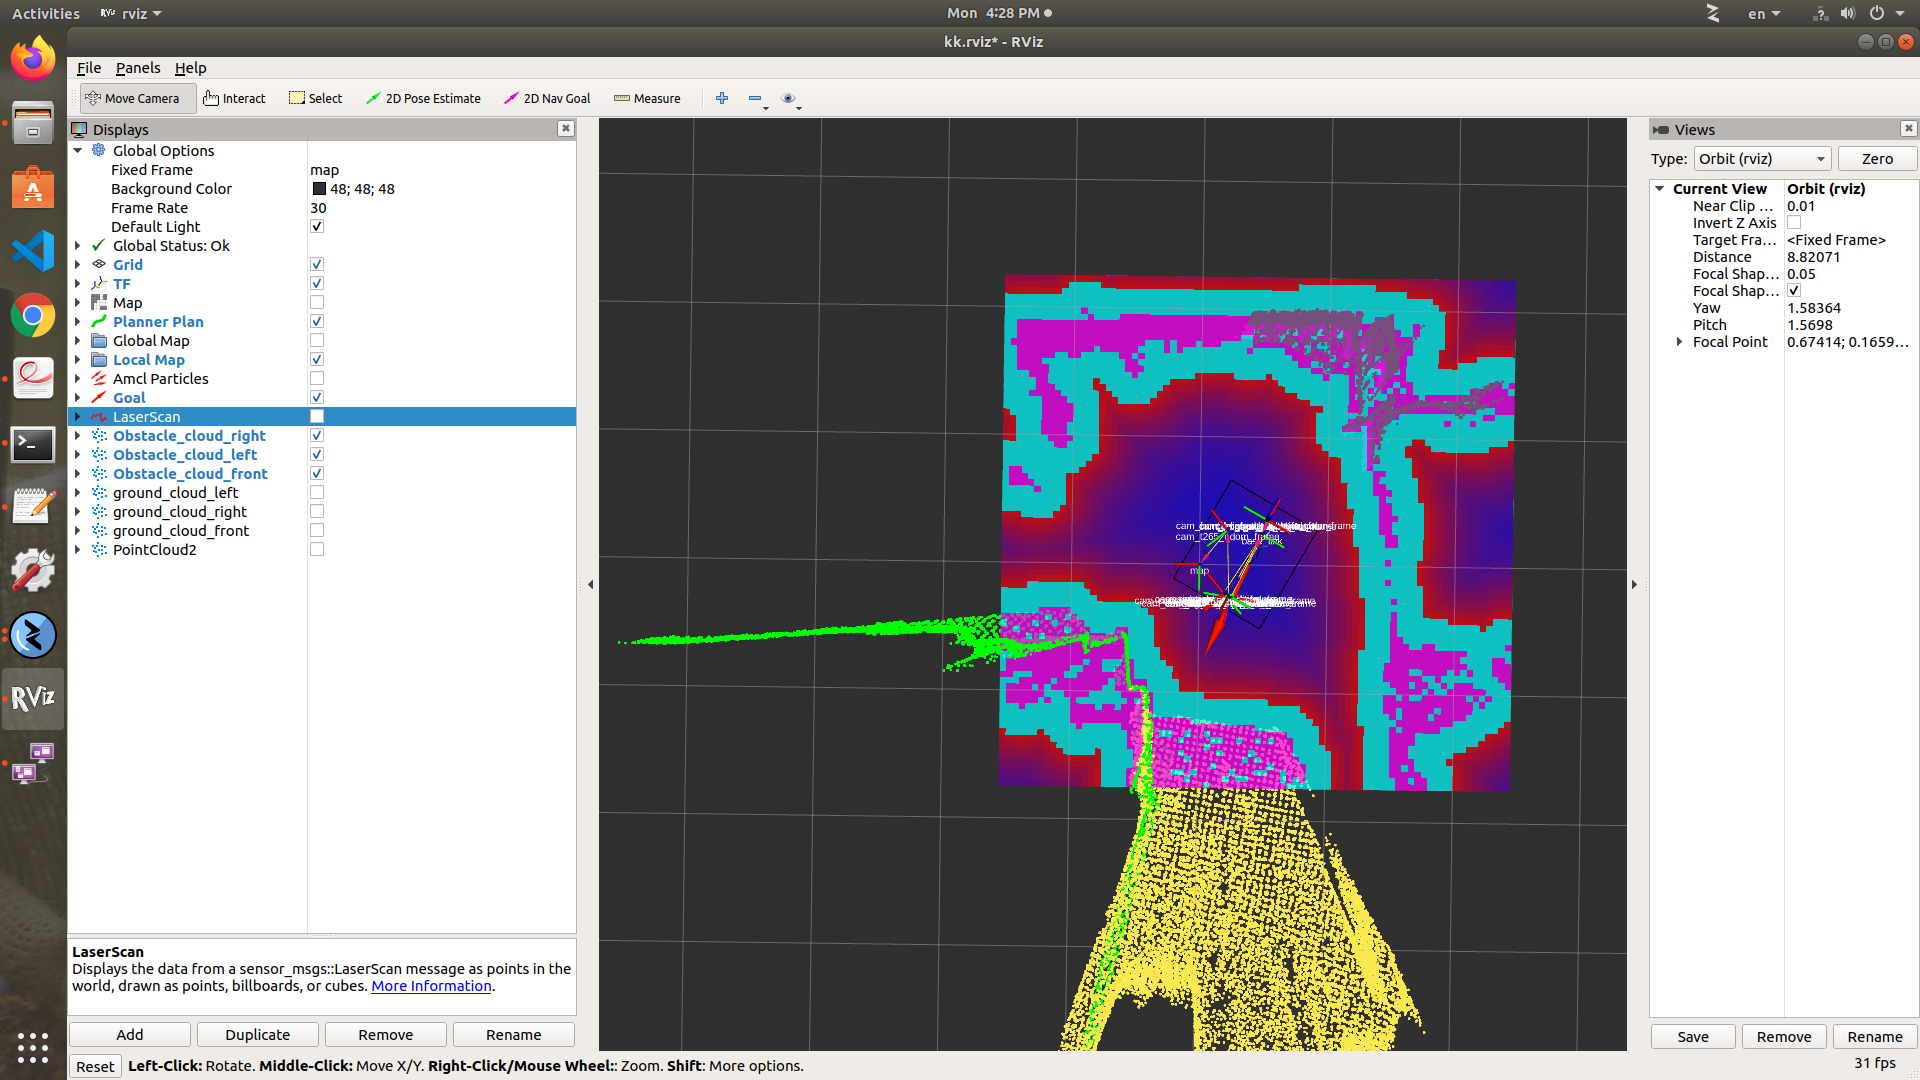Click the blue plus toolbar icon
The image size is (1920, 1080).
tap(722, 98)
